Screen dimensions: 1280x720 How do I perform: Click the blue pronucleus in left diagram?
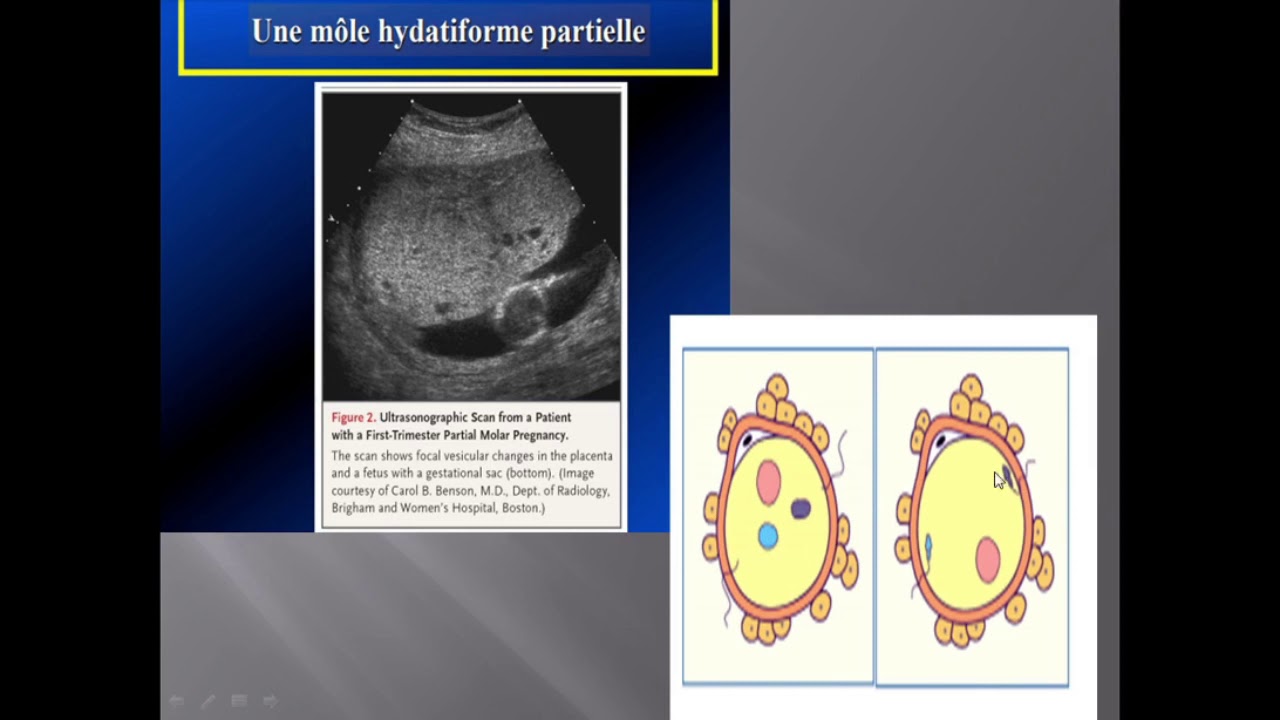(x=767, y=536)
